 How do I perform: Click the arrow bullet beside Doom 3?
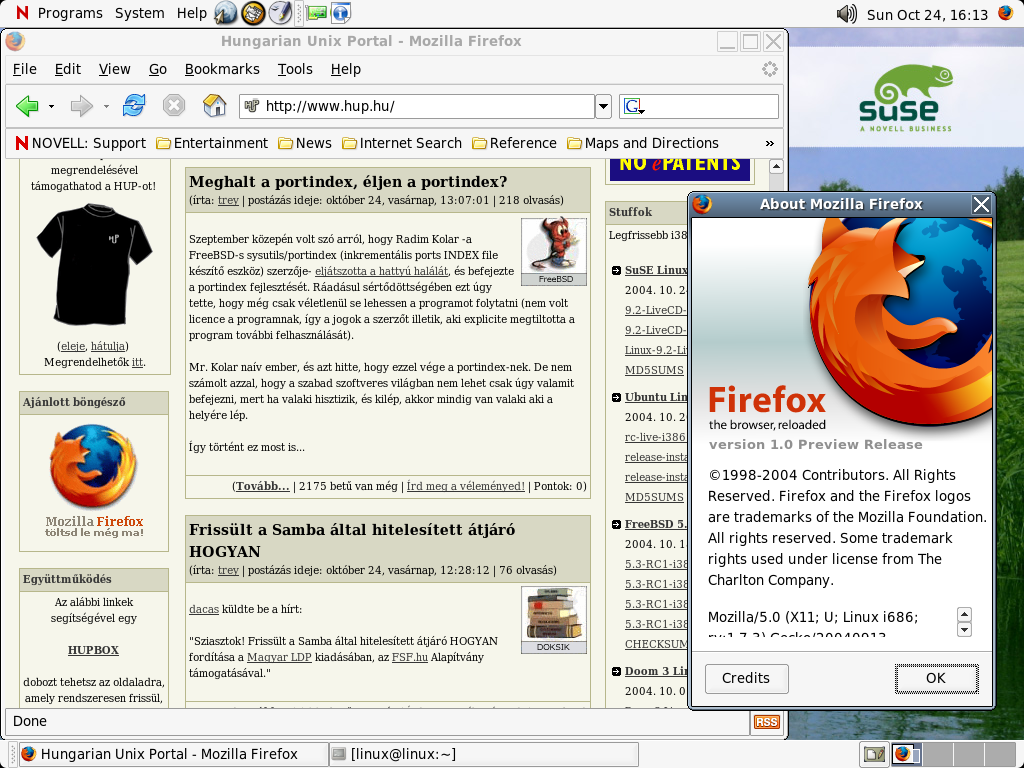coord(616,671)
